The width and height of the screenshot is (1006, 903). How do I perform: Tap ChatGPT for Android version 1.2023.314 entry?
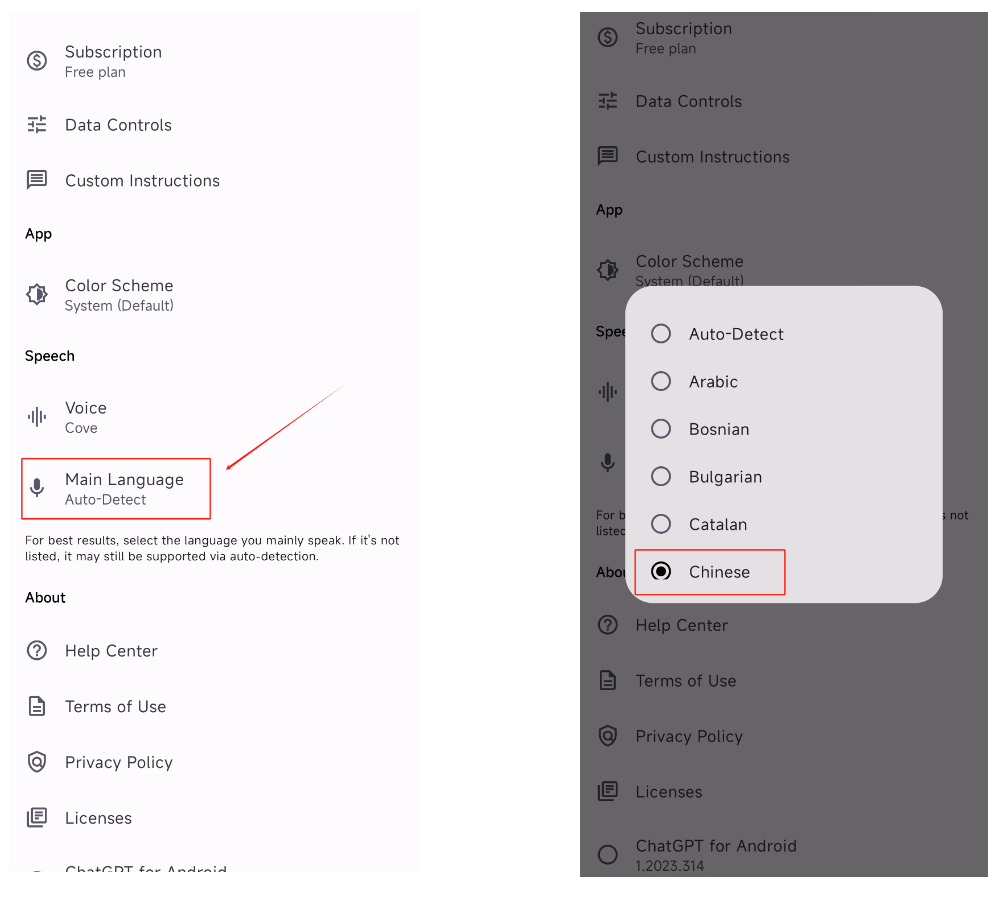[x=716, y=854]
